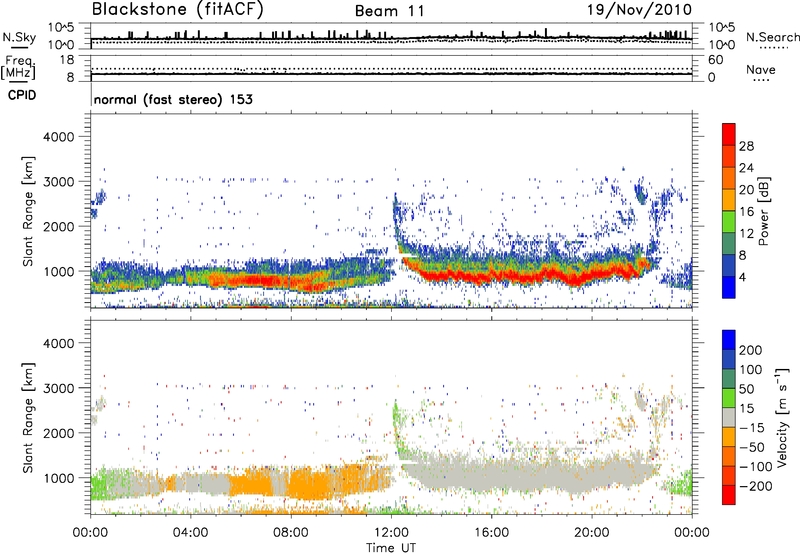800x554 pixels.
Task: Select the '28' label on power colorbar
Action: 746,146
